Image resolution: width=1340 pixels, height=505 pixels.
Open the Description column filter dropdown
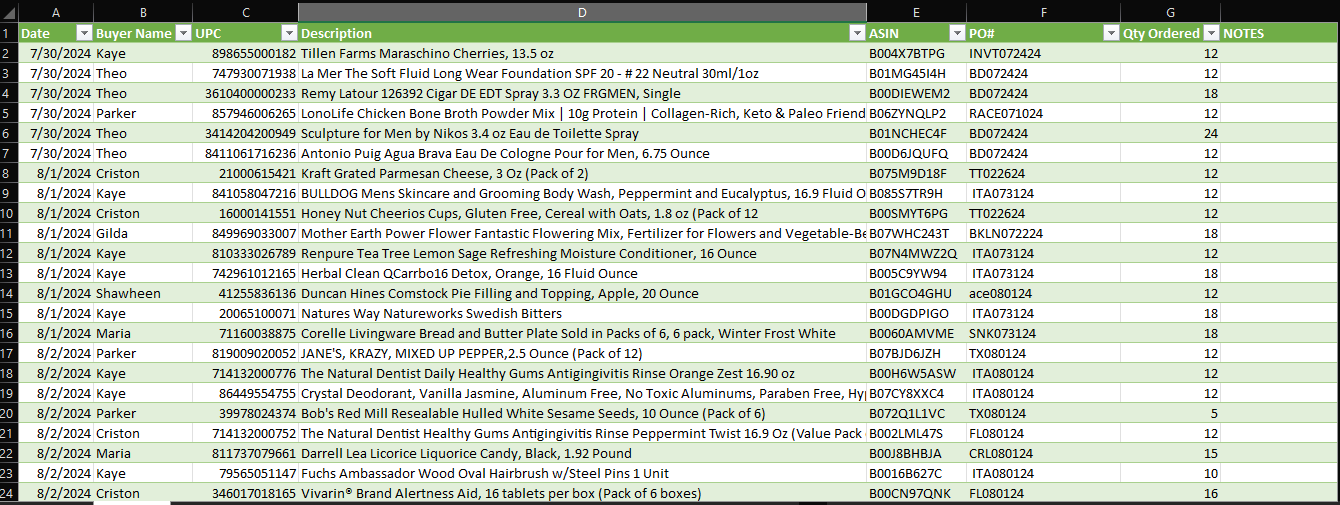[x=857, y=33]
